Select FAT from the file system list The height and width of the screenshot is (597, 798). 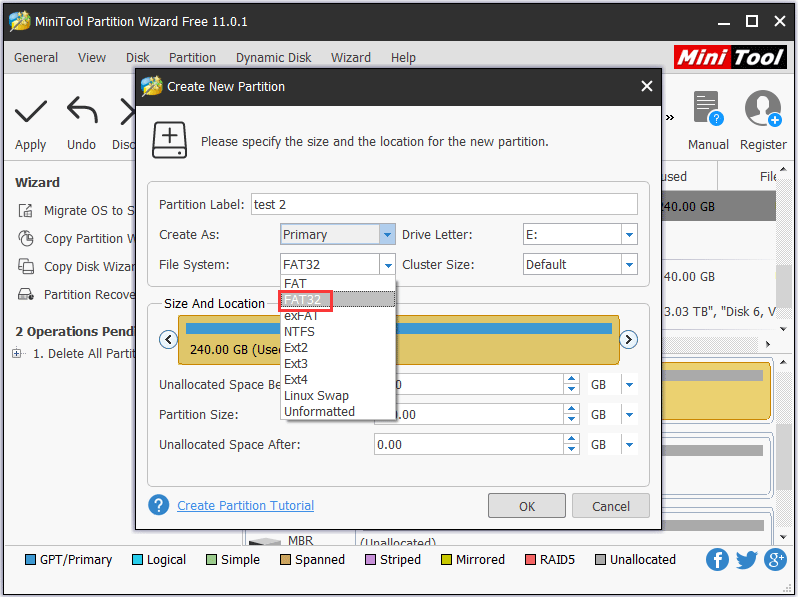tap(337, 283)
